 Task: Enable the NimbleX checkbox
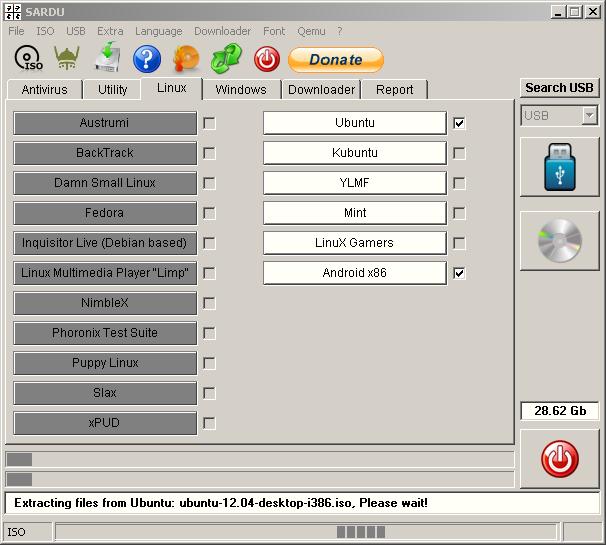pyautogui.click(x=209, y=303)
